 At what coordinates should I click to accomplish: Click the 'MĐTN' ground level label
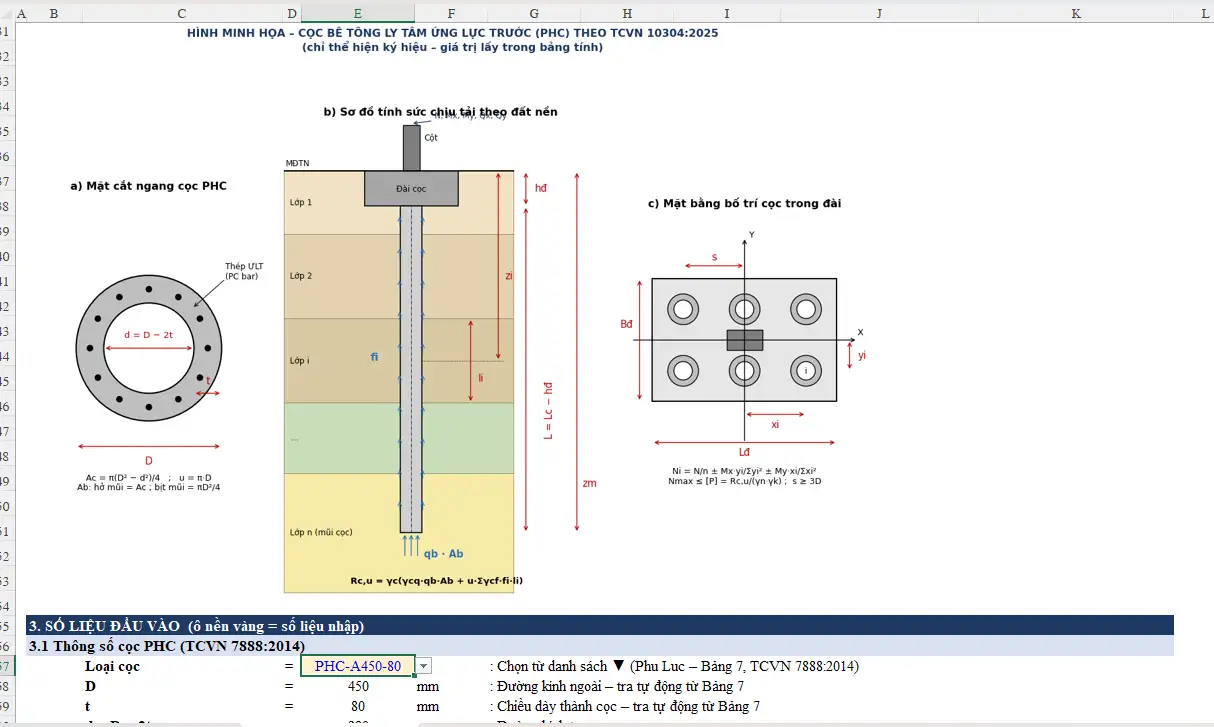pyautogui.click(x=297, y=164)
